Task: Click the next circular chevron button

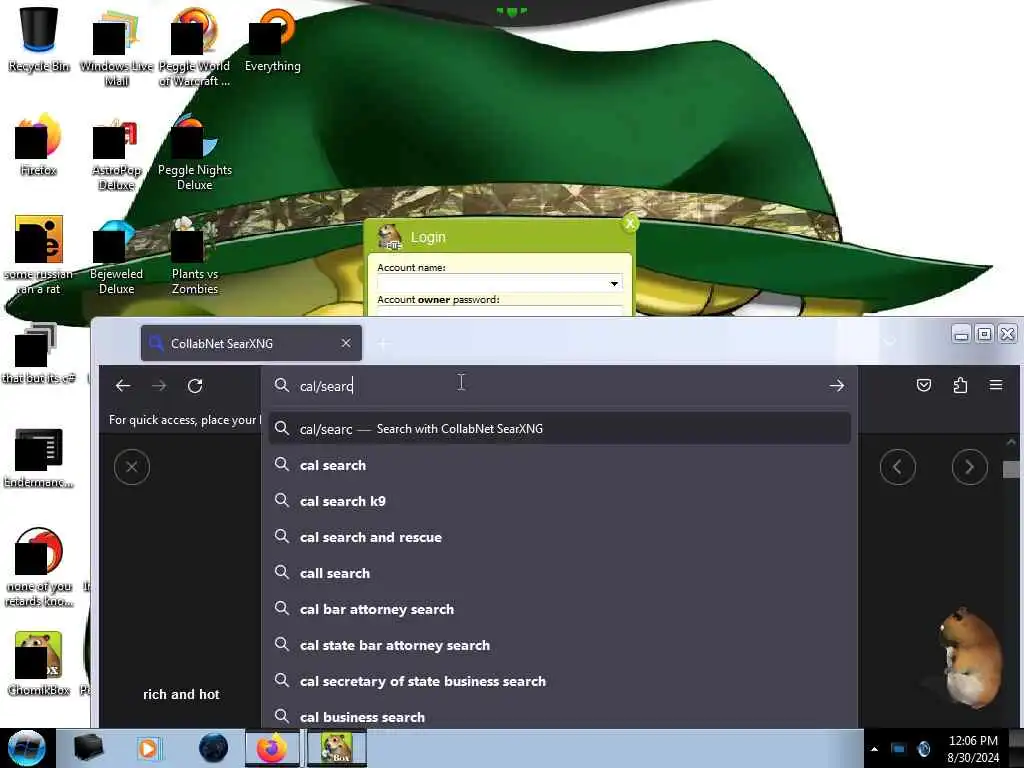Action: coord(970,467)
